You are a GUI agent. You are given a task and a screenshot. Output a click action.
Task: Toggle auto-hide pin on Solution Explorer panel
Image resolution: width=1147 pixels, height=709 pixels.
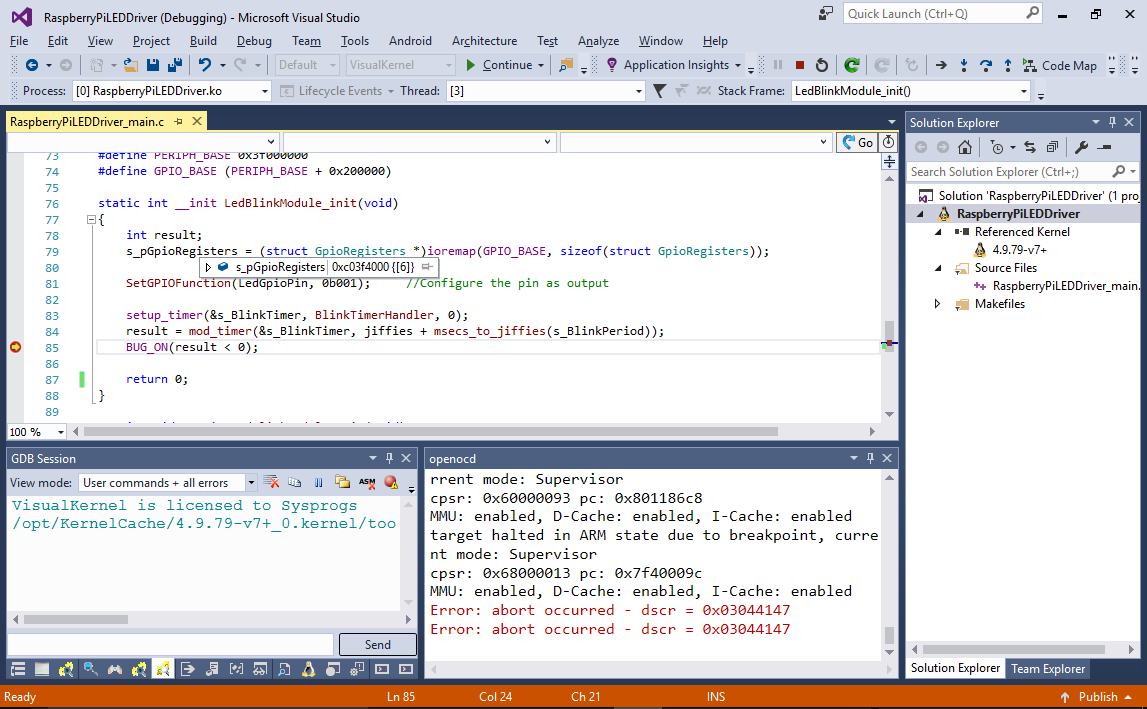(x=1112, y=122)
